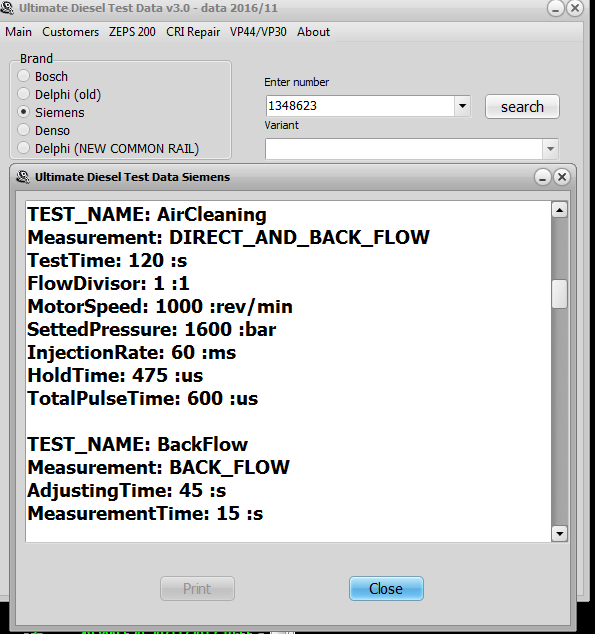Screen dimensions: 595x634
Task: Click the 'MeasurementTime: 15 :s' line
Action: click(145, 514)
